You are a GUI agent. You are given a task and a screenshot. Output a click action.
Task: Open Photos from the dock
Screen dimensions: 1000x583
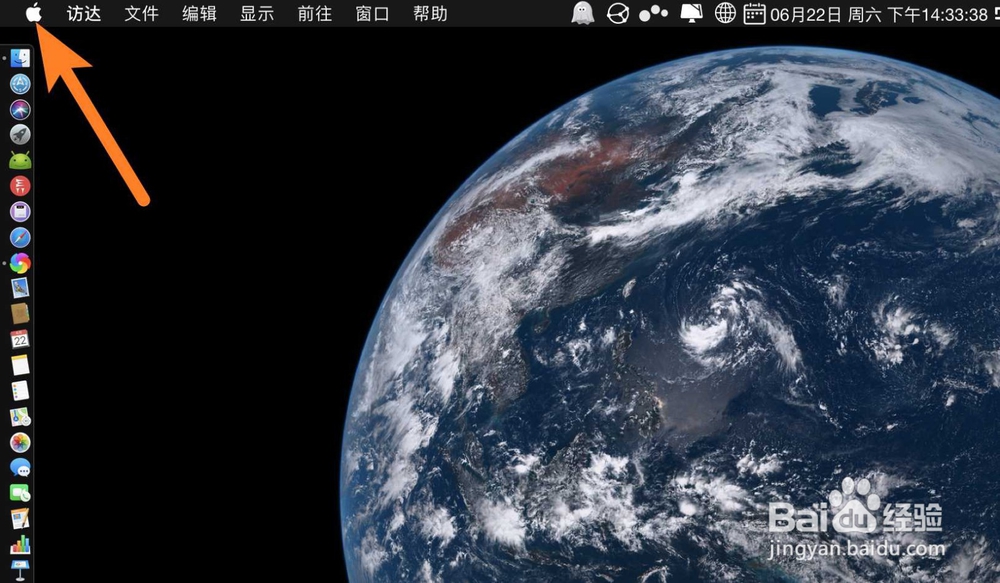tap(20, 442)
